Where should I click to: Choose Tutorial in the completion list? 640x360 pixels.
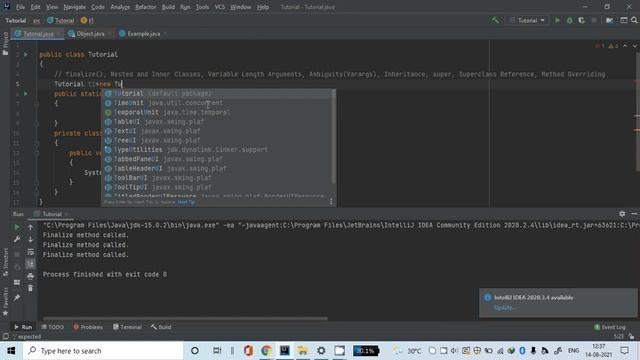pyautogui.click(x=218, y=94)
